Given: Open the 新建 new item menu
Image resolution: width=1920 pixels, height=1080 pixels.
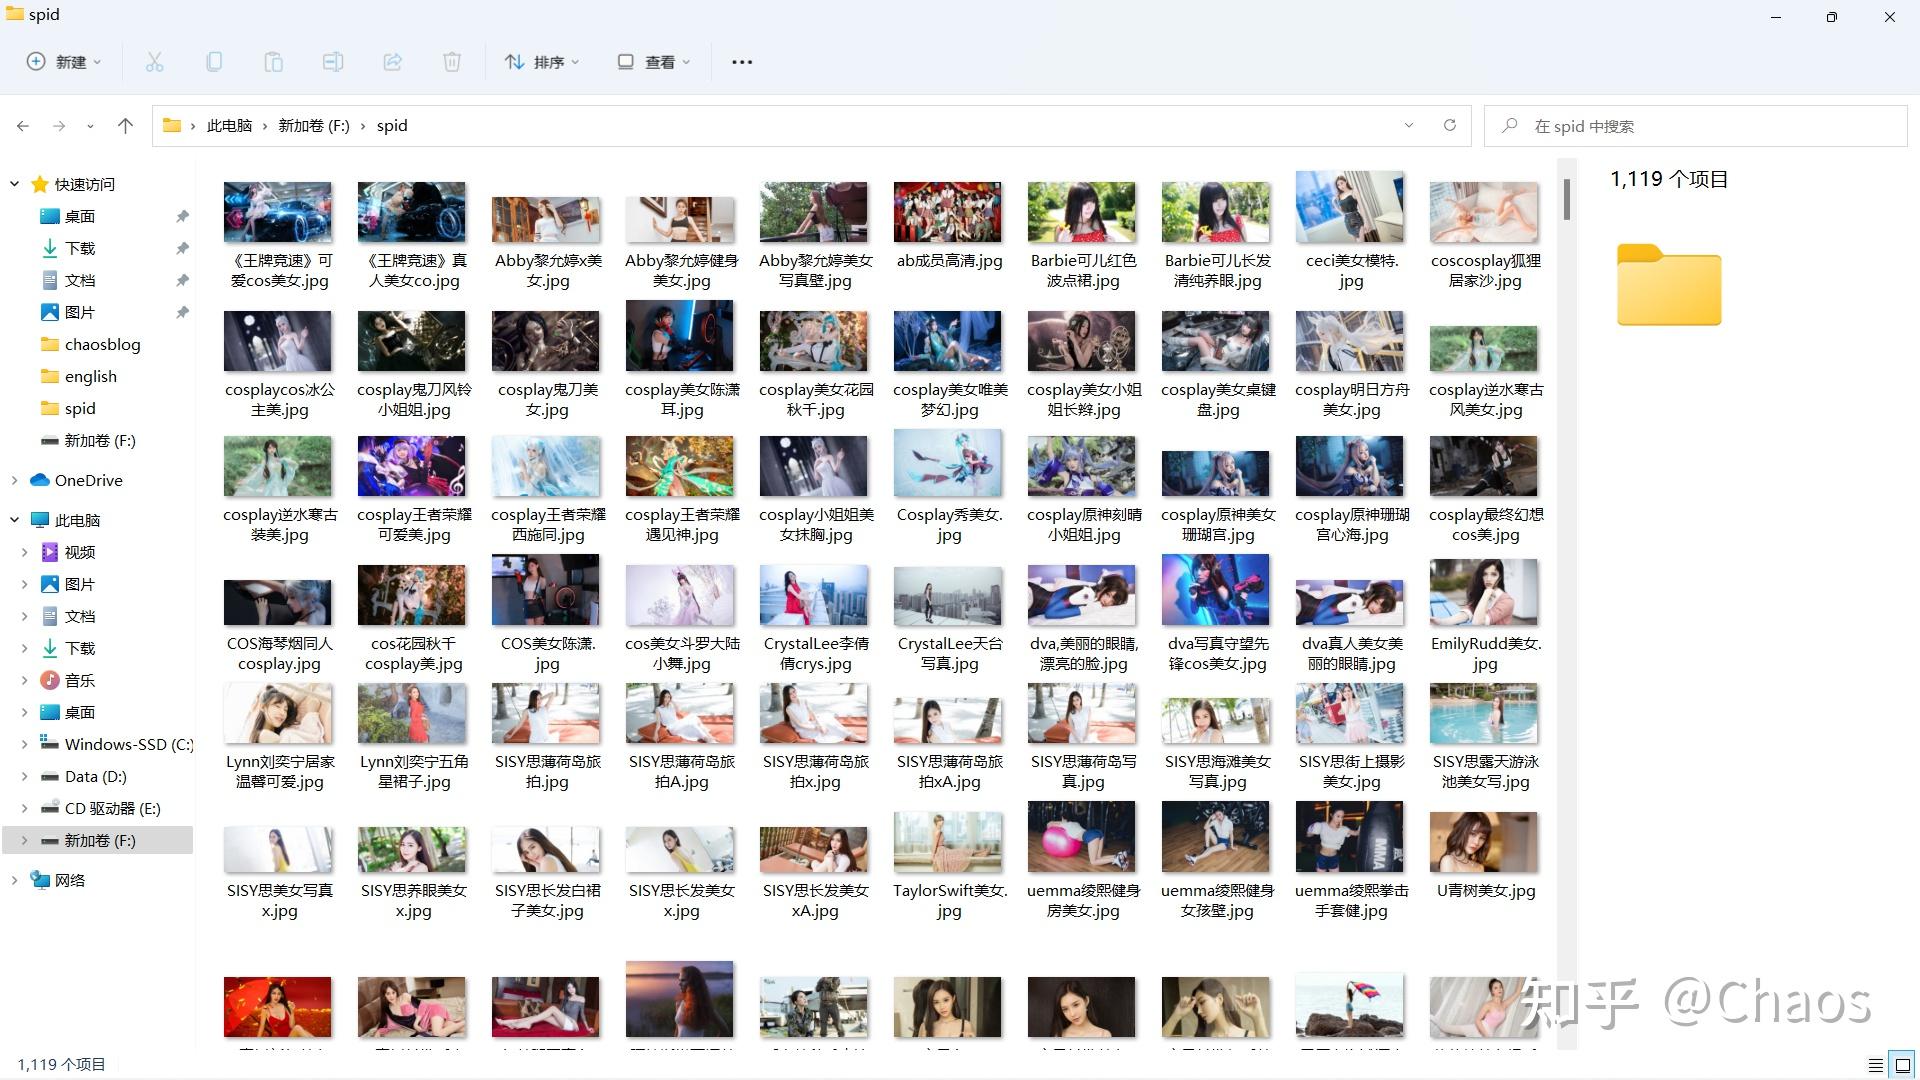Looking at the screenshot, I should (64, 62).
